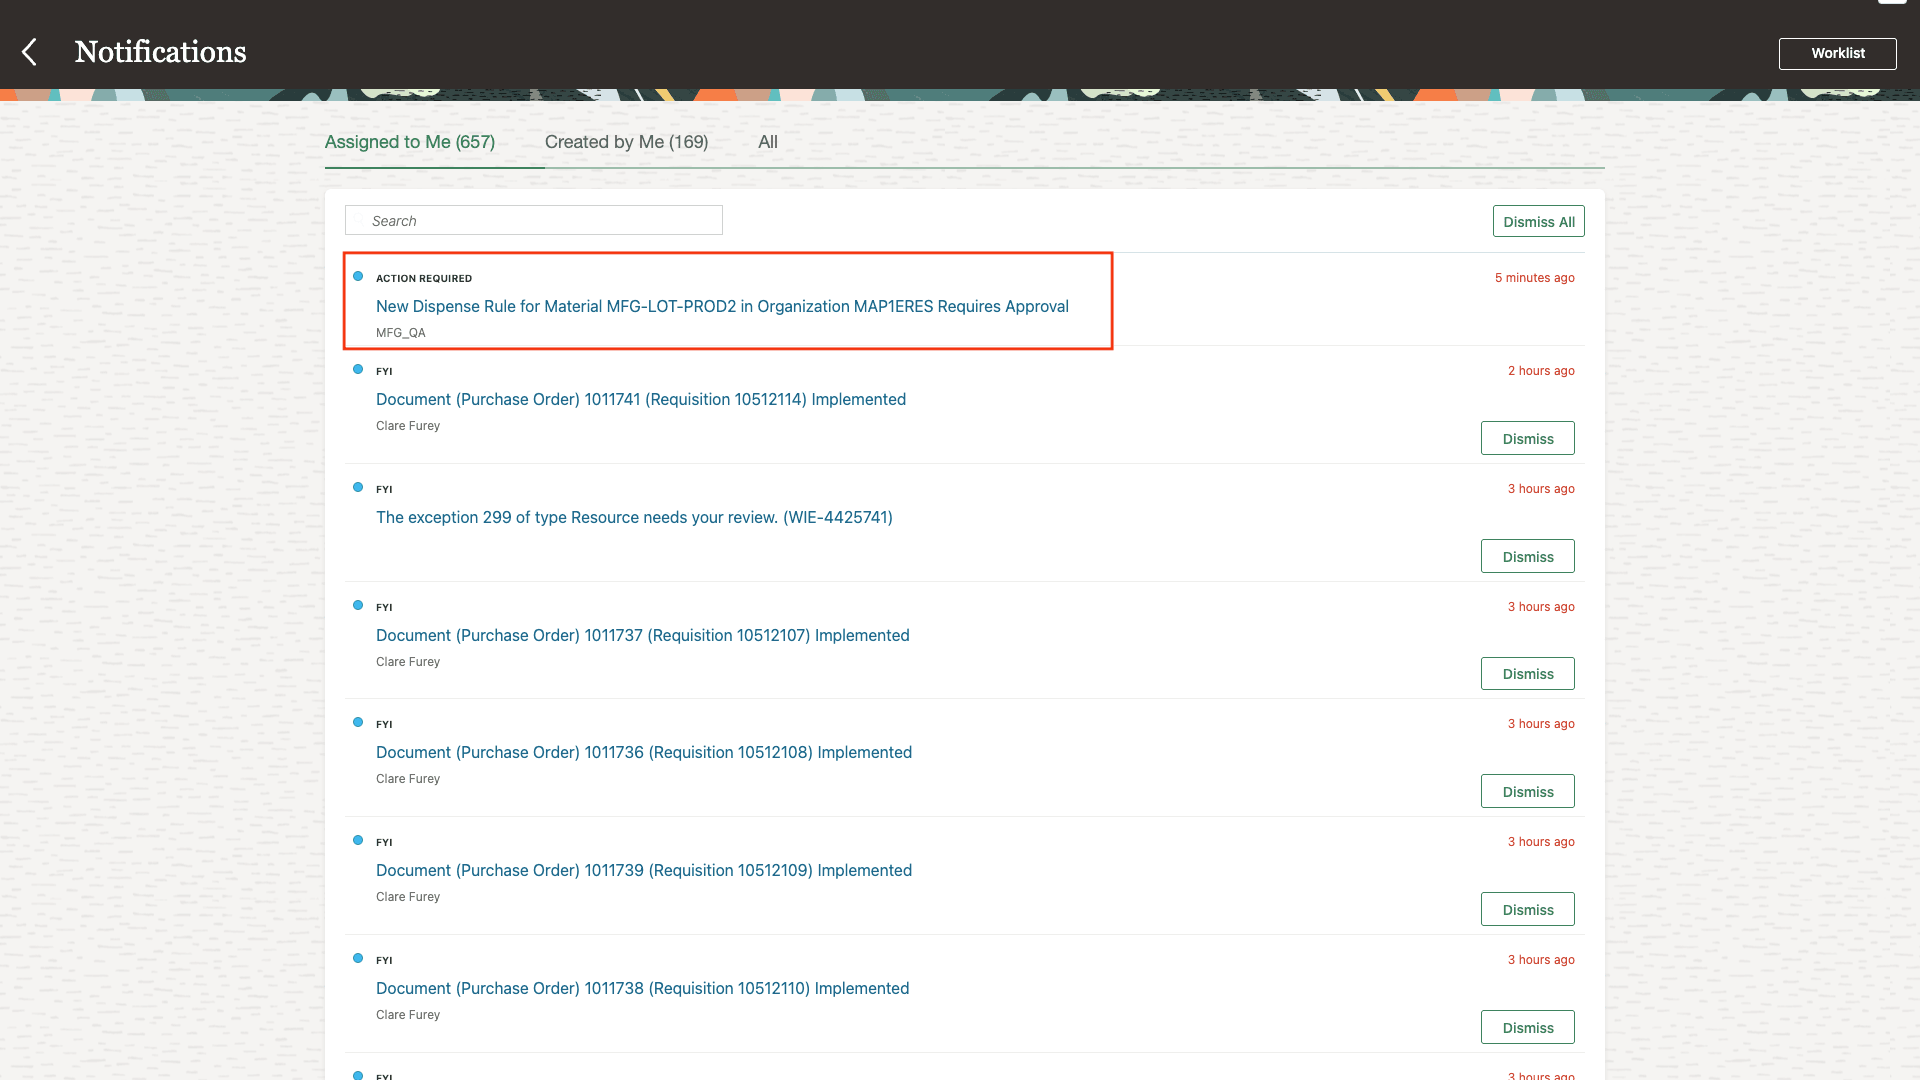Open Purchase Order 1011741 notification
The height and width of the screenshot is (1080, 1920).
641,399
